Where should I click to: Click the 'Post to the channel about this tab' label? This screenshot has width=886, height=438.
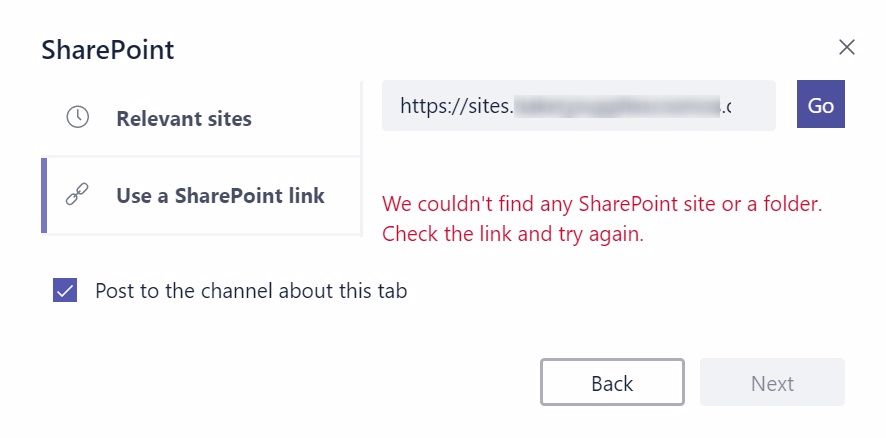pyautogui.click(x=251, y=290)
